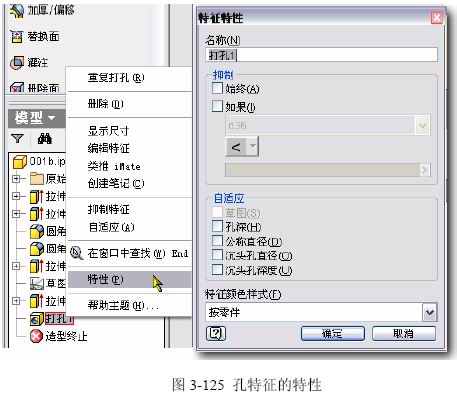
Task: Select the 删除面 tool icon
Action: (x=17, y=87)
